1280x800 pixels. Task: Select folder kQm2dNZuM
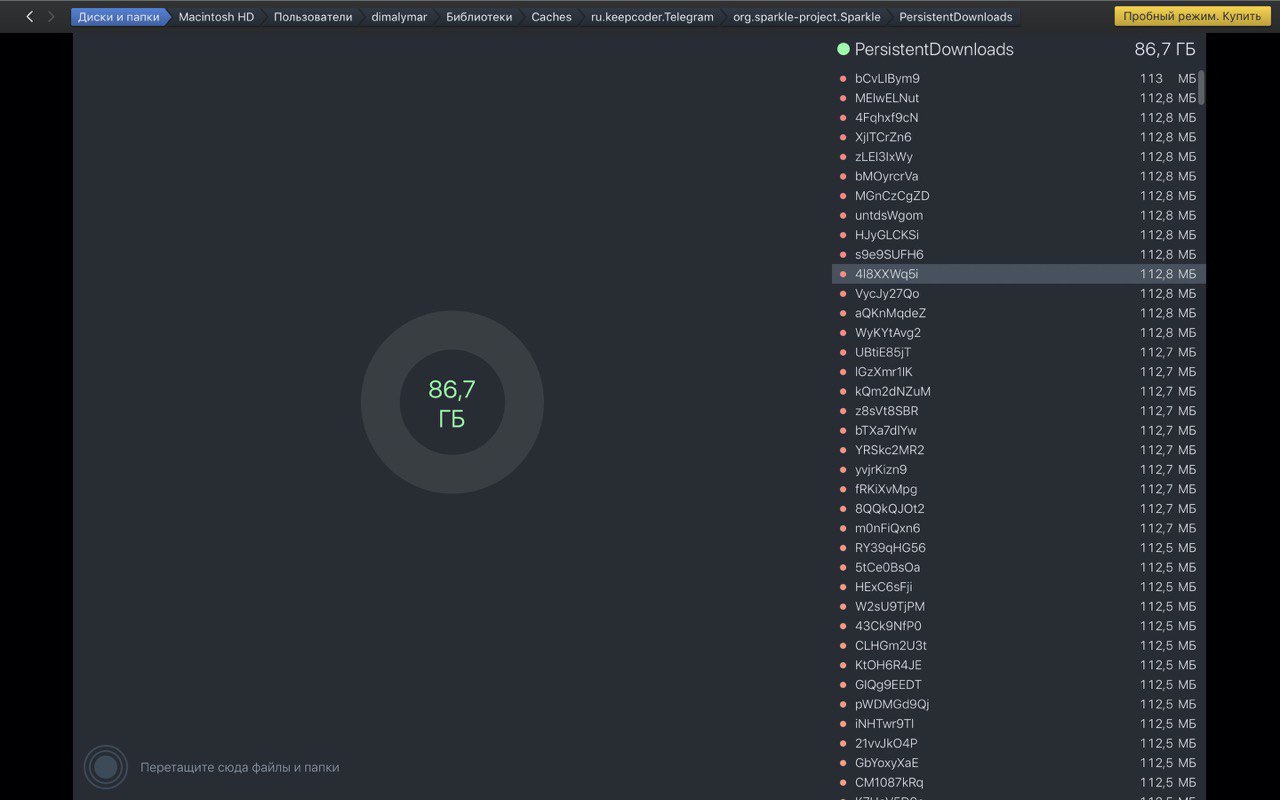tap(1019, 391)
